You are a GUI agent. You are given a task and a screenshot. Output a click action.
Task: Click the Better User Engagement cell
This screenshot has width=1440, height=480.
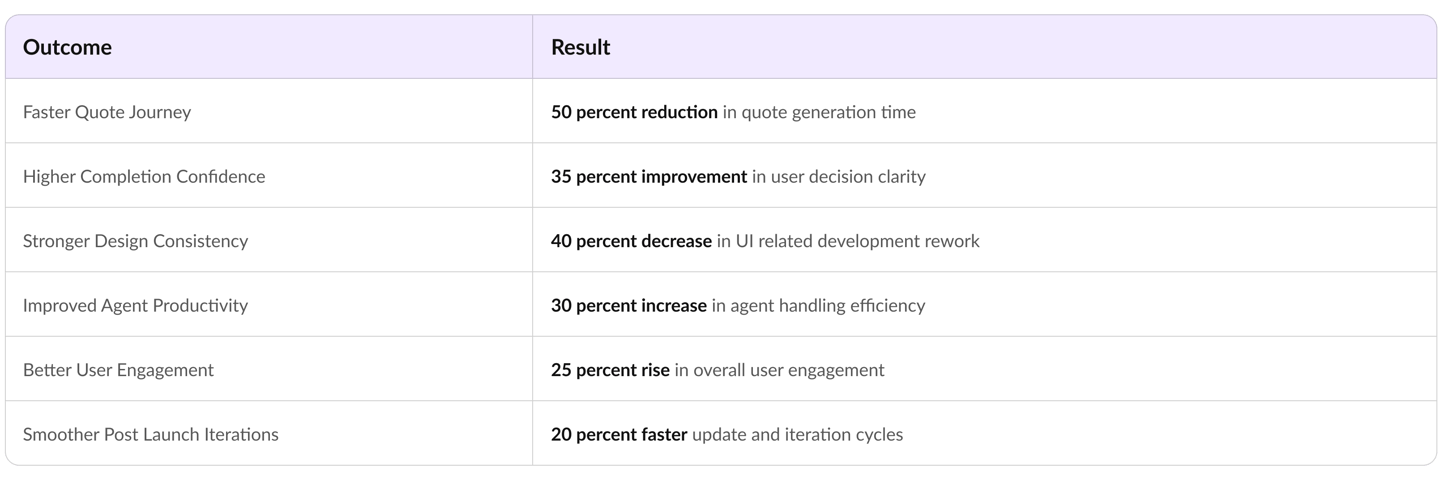(x=118, y=370)
